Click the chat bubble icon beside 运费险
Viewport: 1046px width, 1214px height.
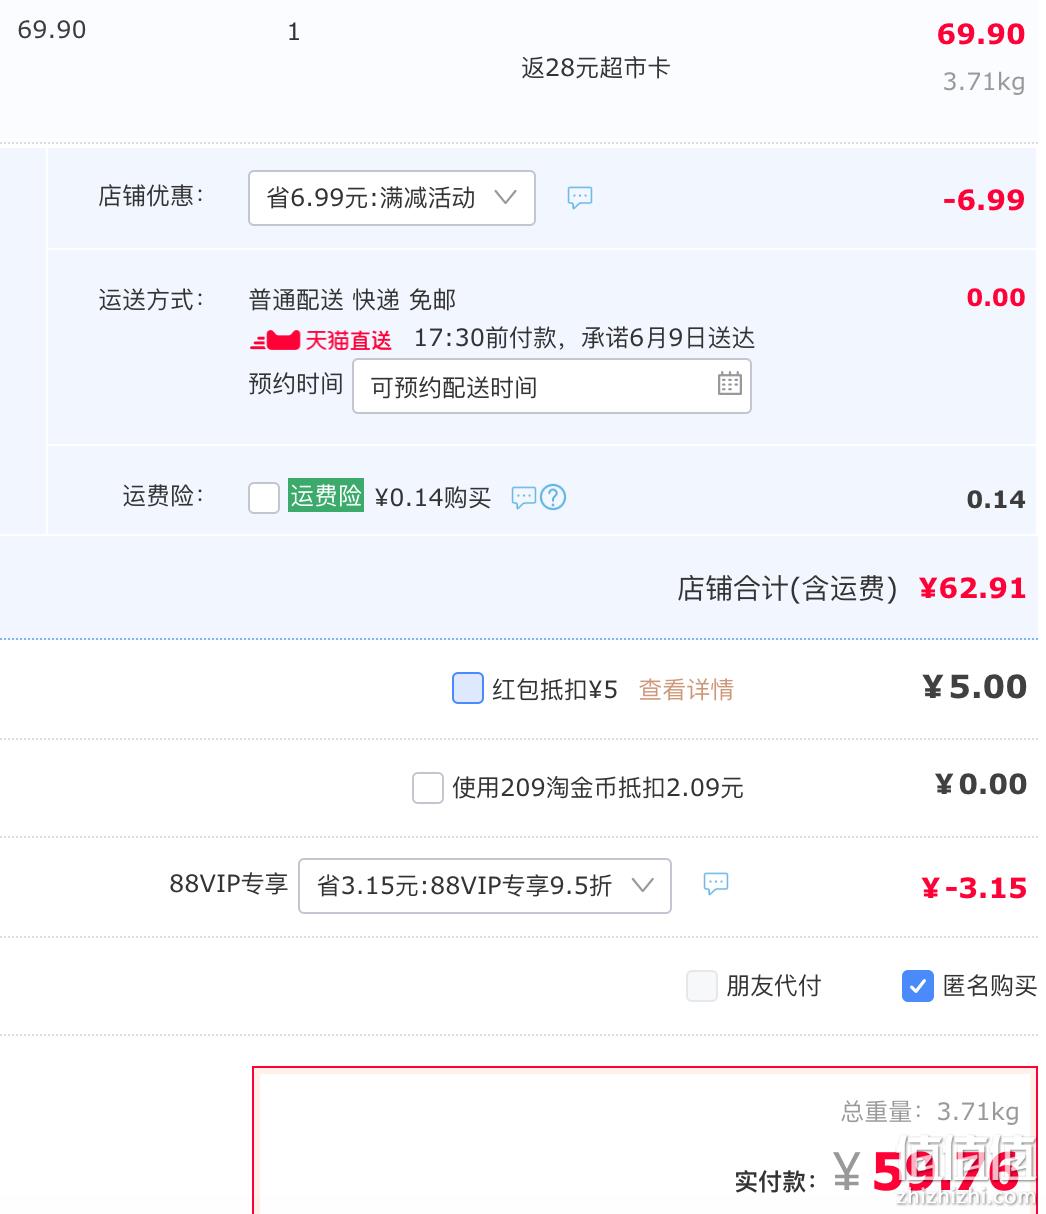[524, 497]
